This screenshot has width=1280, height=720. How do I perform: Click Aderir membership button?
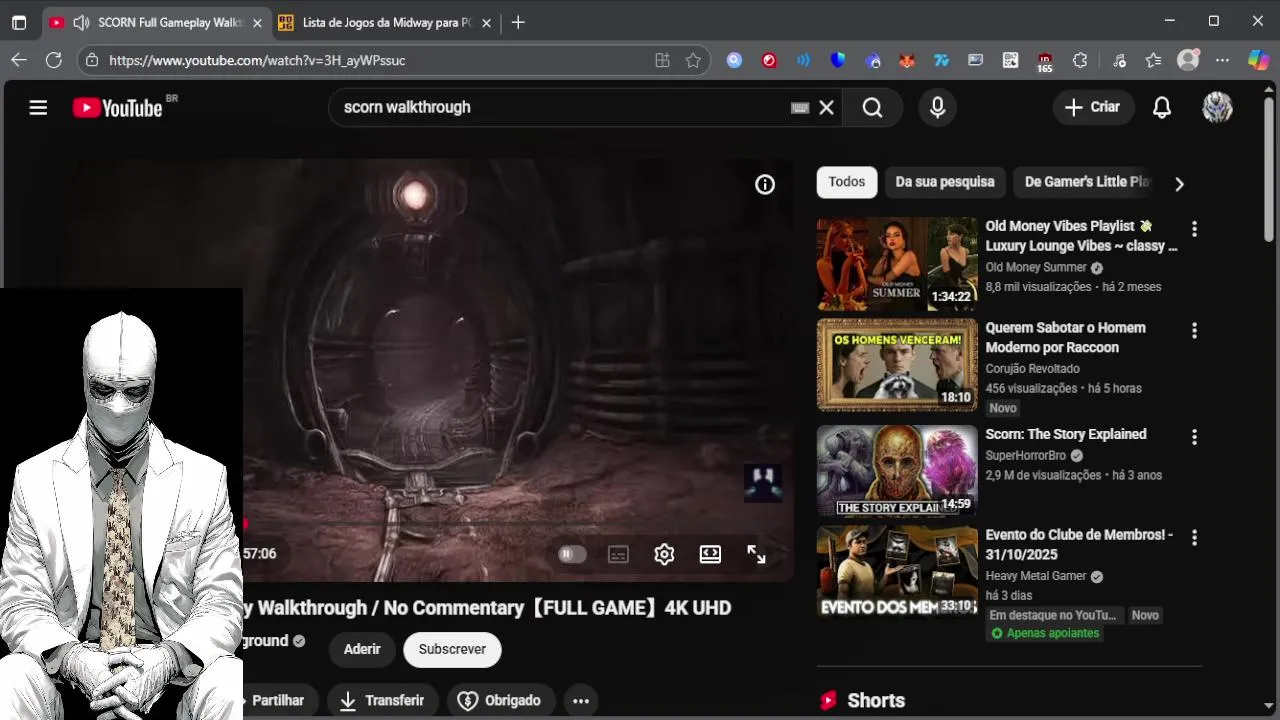click(x=362, y=649)
